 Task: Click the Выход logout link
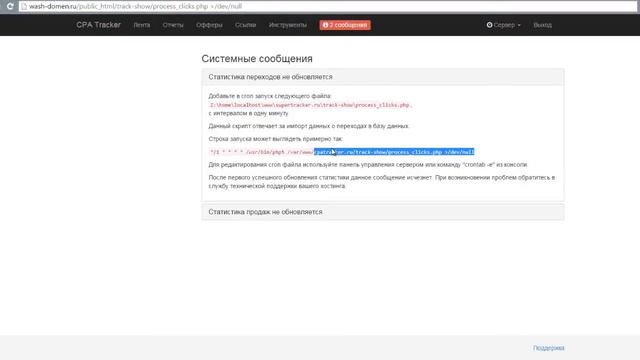click(x=542, y=25)
